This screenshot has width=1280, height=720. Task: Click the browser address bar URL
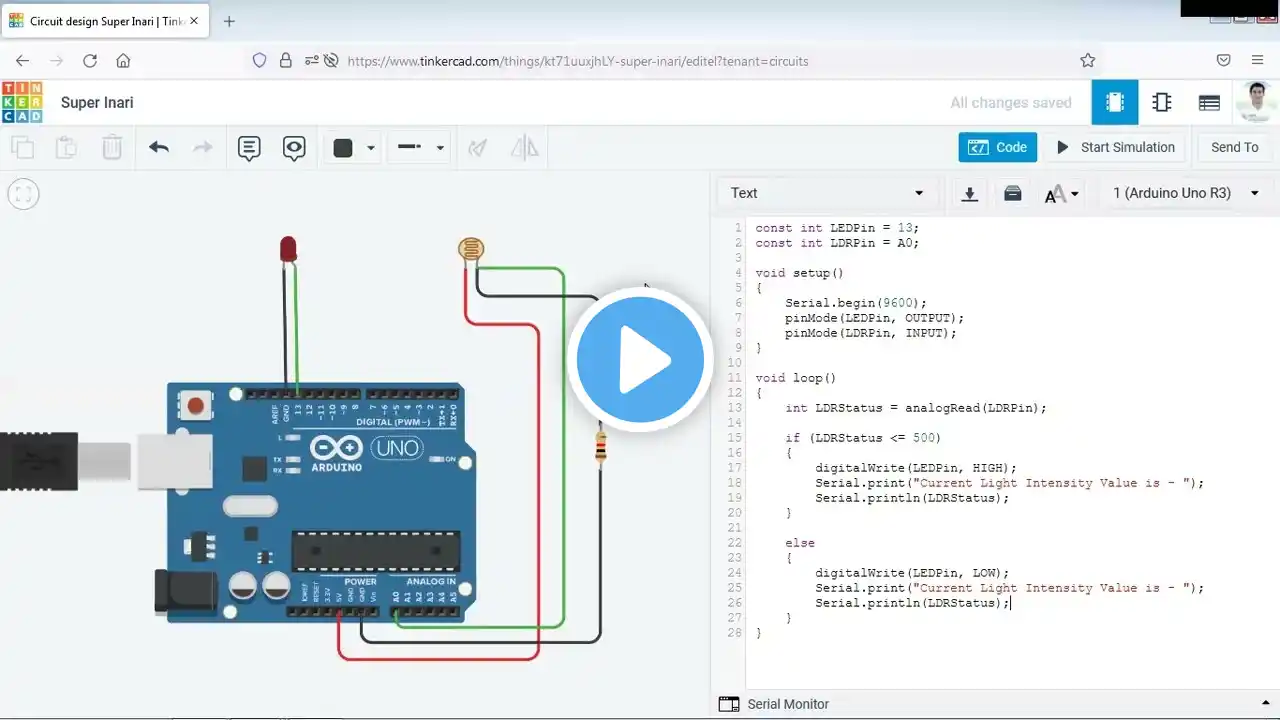578,61
